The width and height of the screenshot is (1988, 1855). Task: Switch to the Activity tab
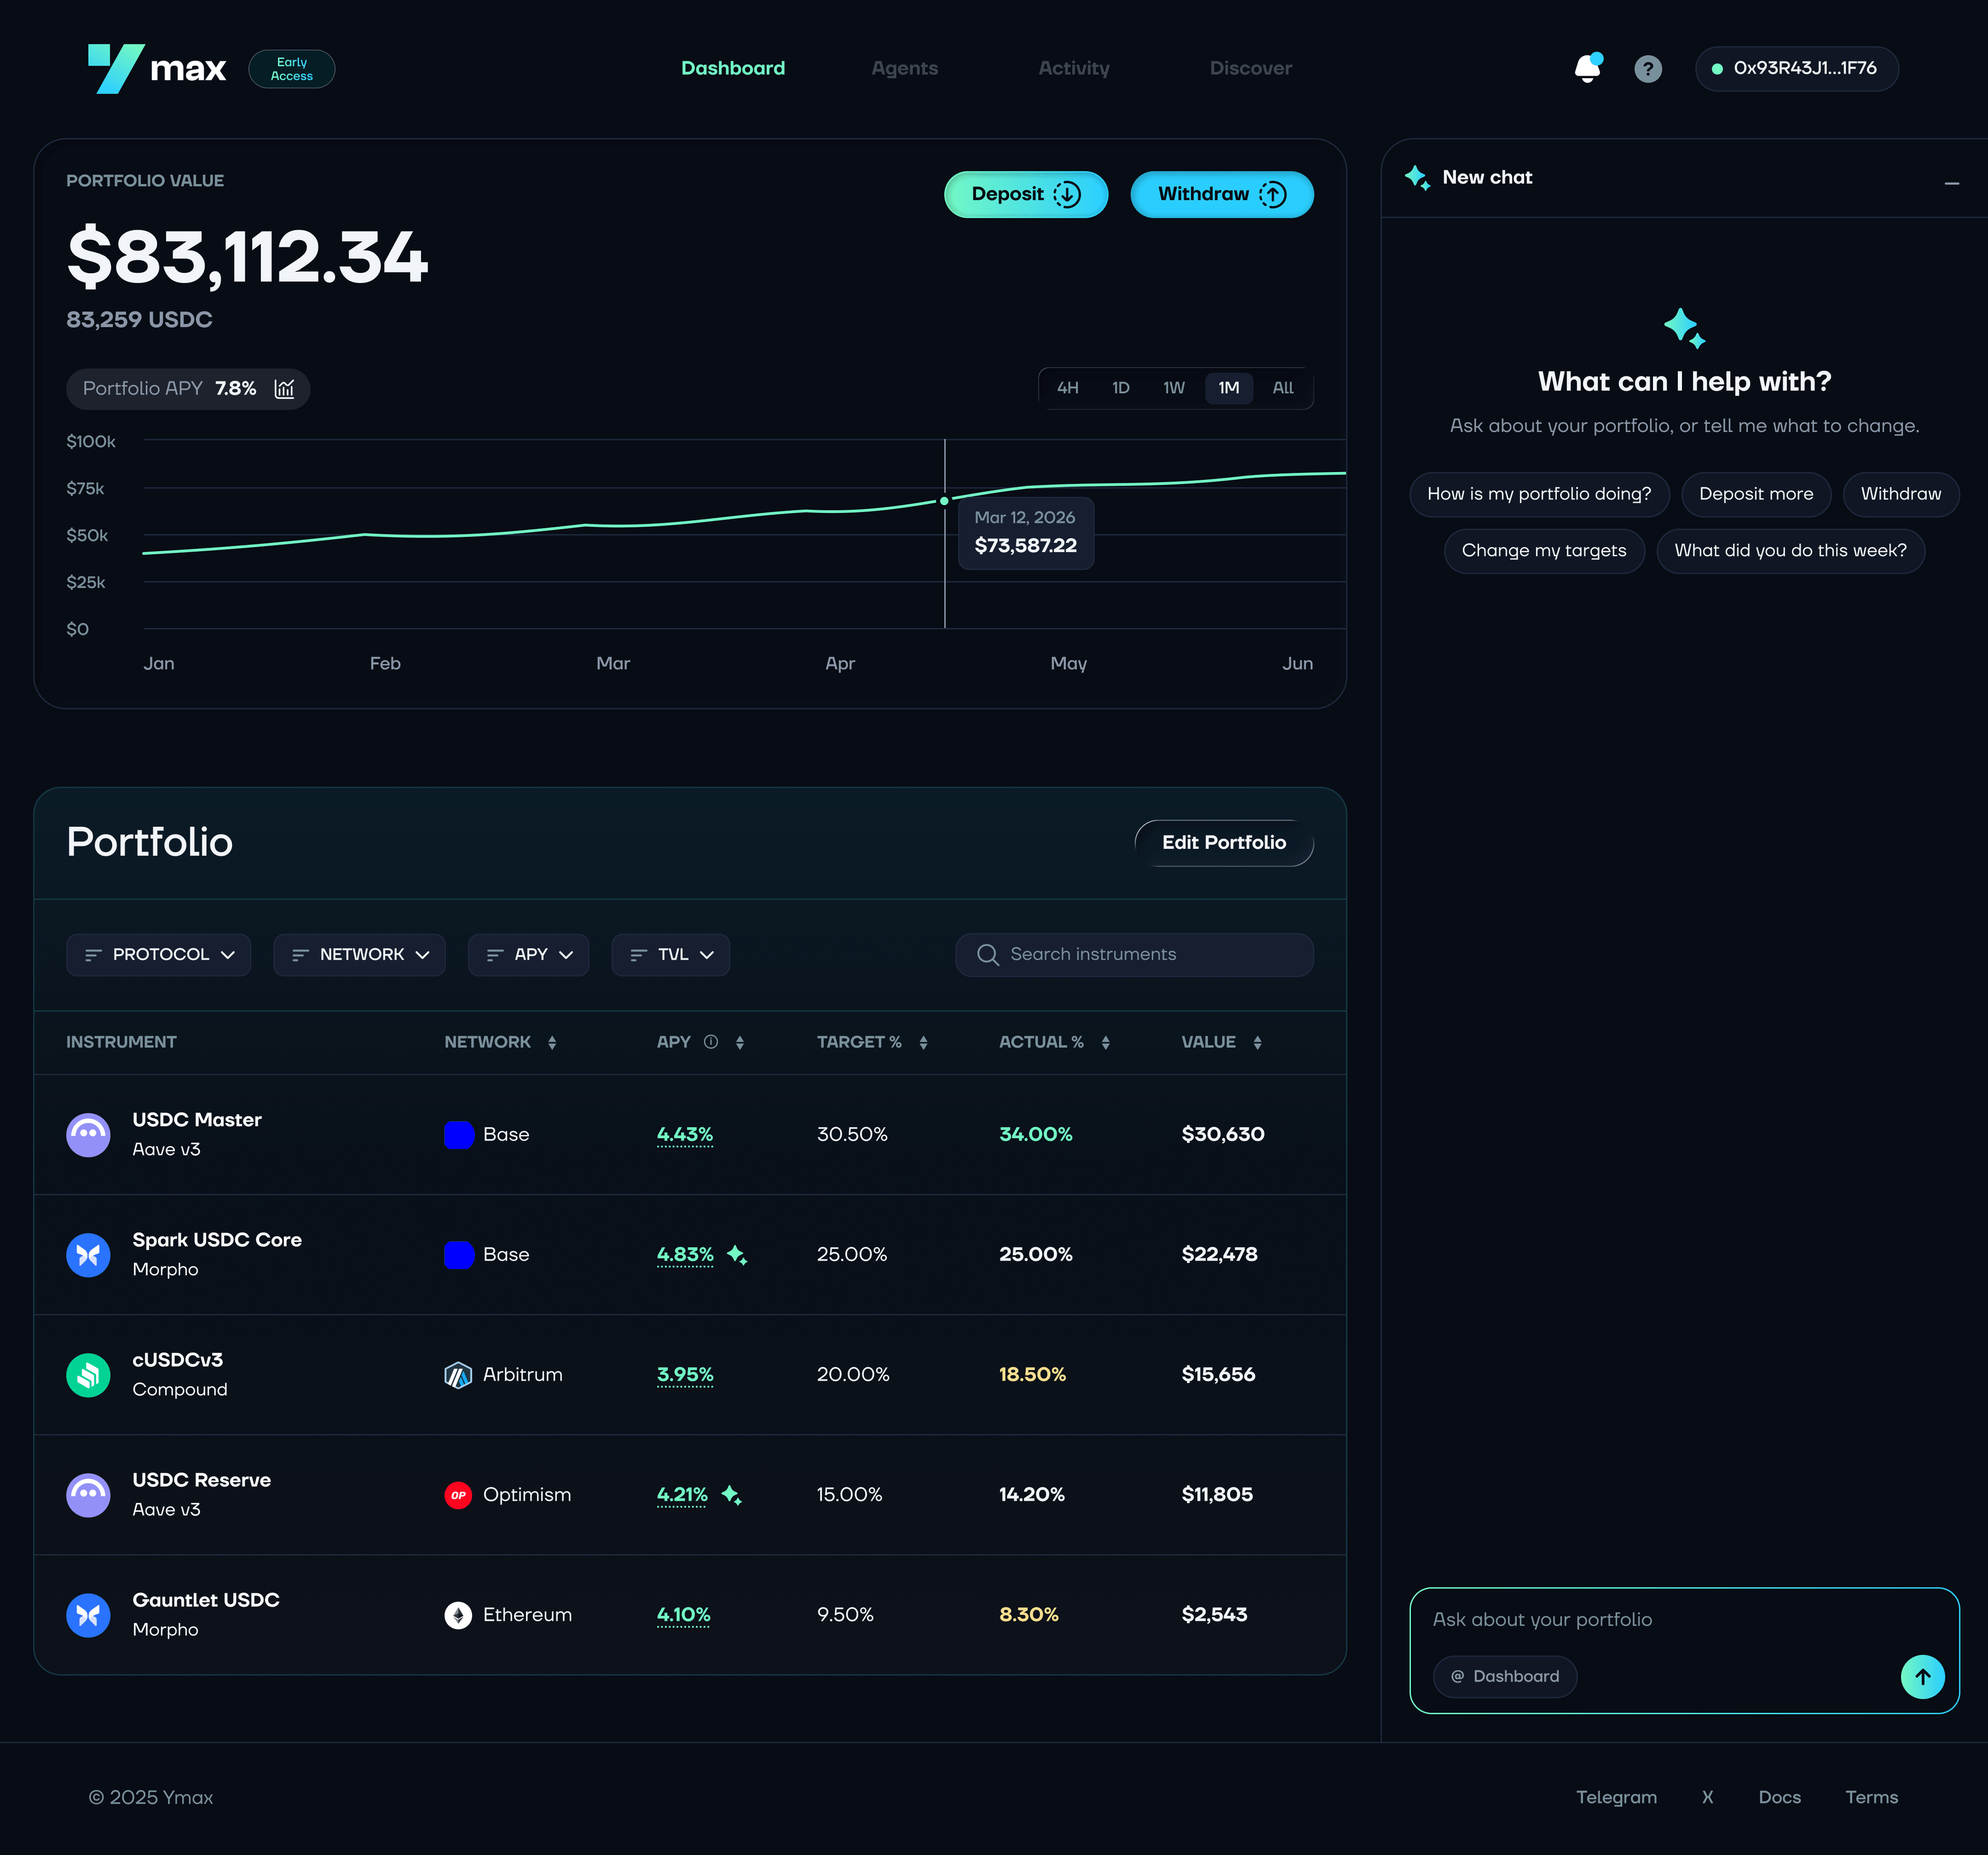click(x=1073, y=69)
